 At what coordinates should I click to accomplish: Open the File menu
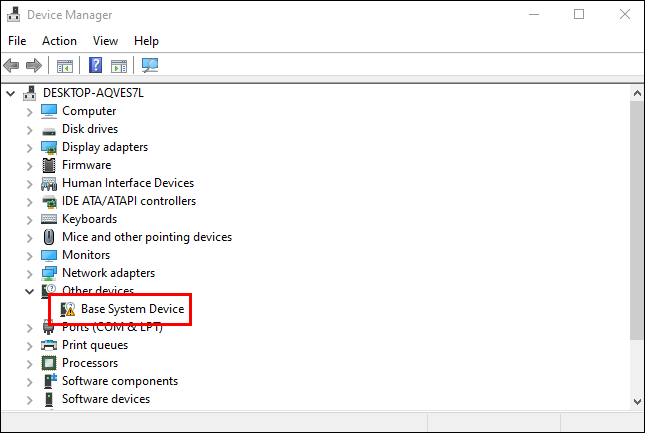(17, 41)
